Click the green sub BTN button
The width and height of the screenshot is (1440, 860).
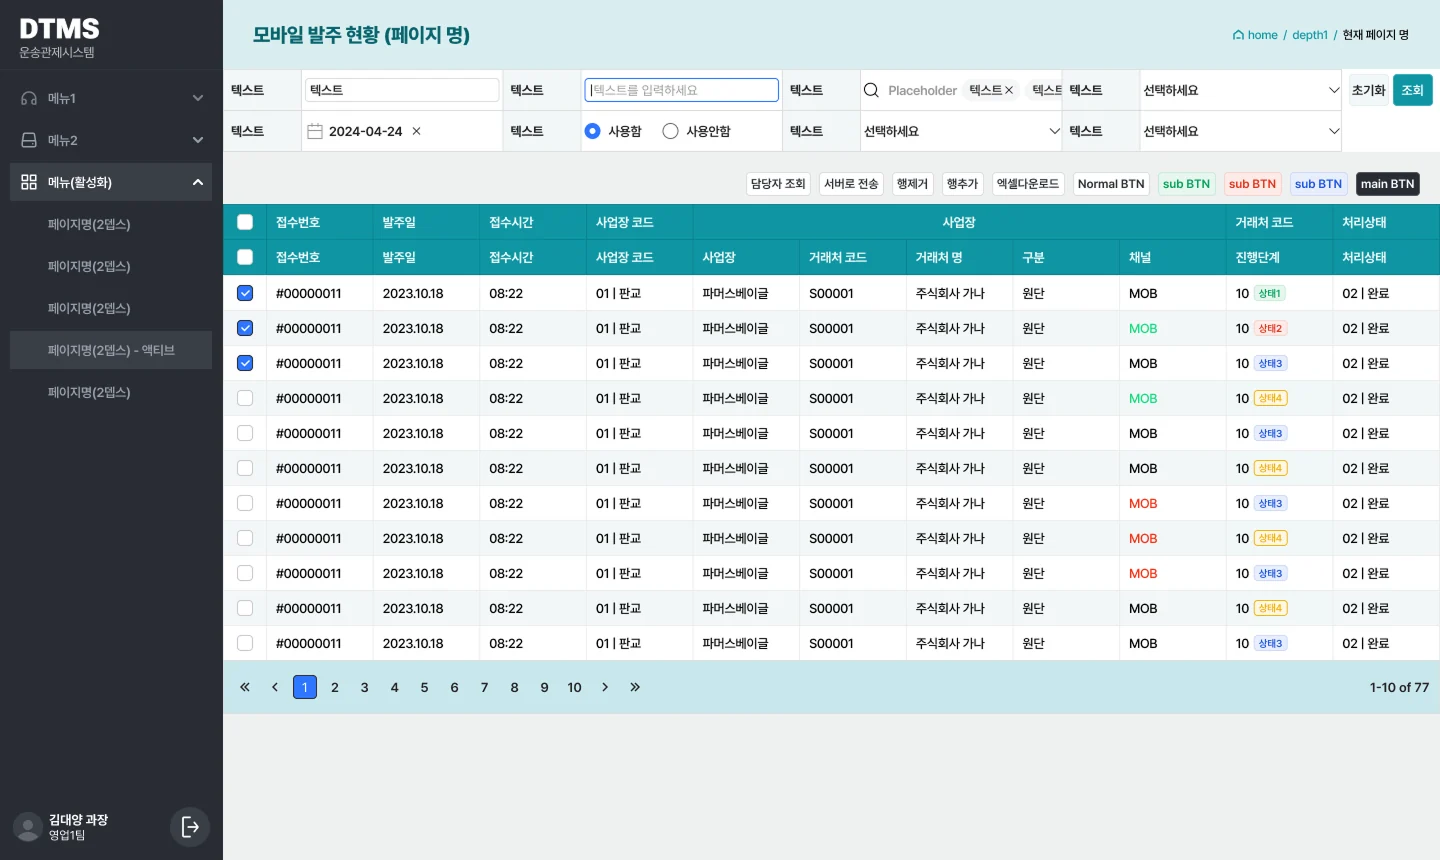point(1186,184)
